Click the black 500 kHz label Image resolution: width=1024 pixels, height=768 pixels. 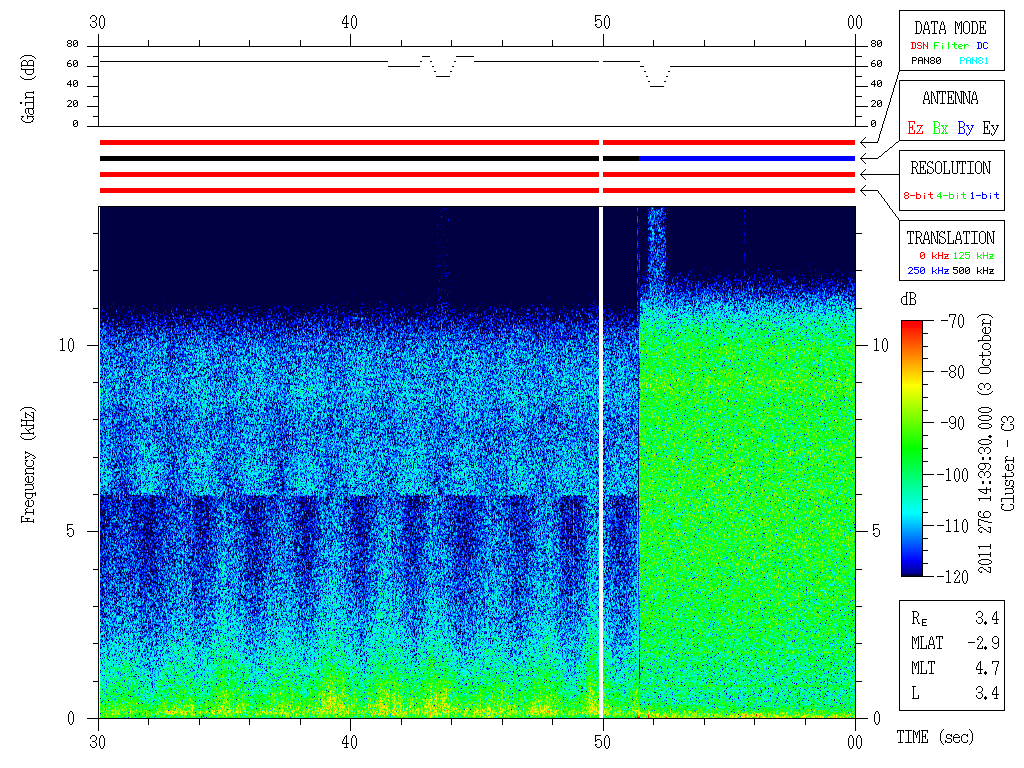click(x=973, y=270)
